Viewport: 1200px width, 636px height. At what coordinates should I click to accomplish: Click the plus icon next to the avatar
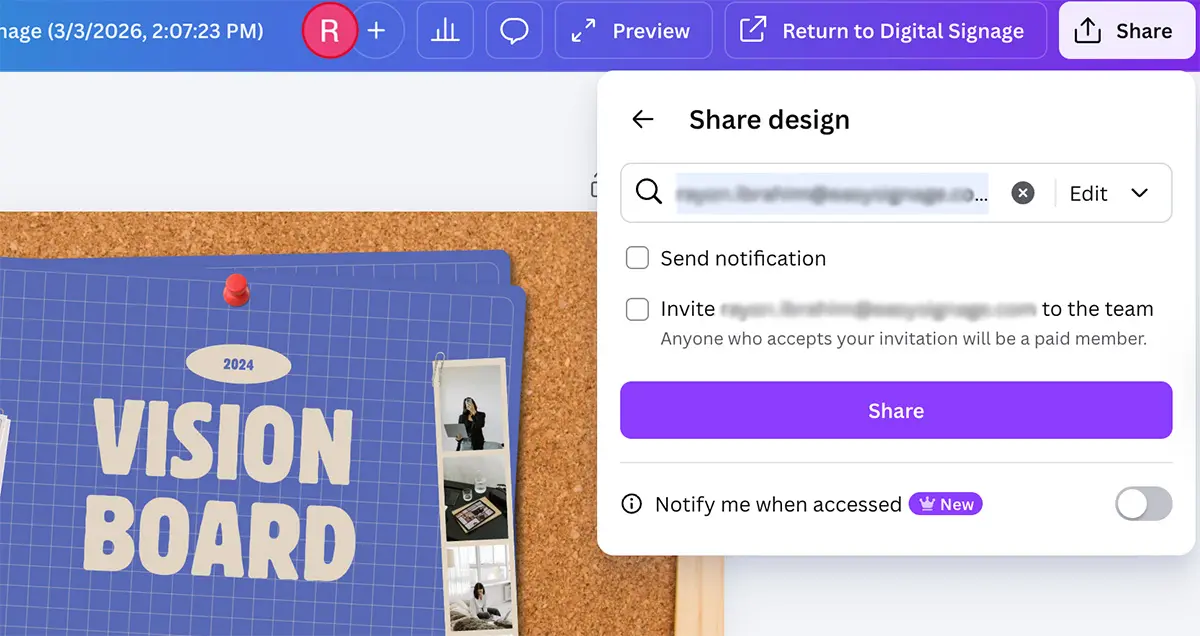coord(377,30)
